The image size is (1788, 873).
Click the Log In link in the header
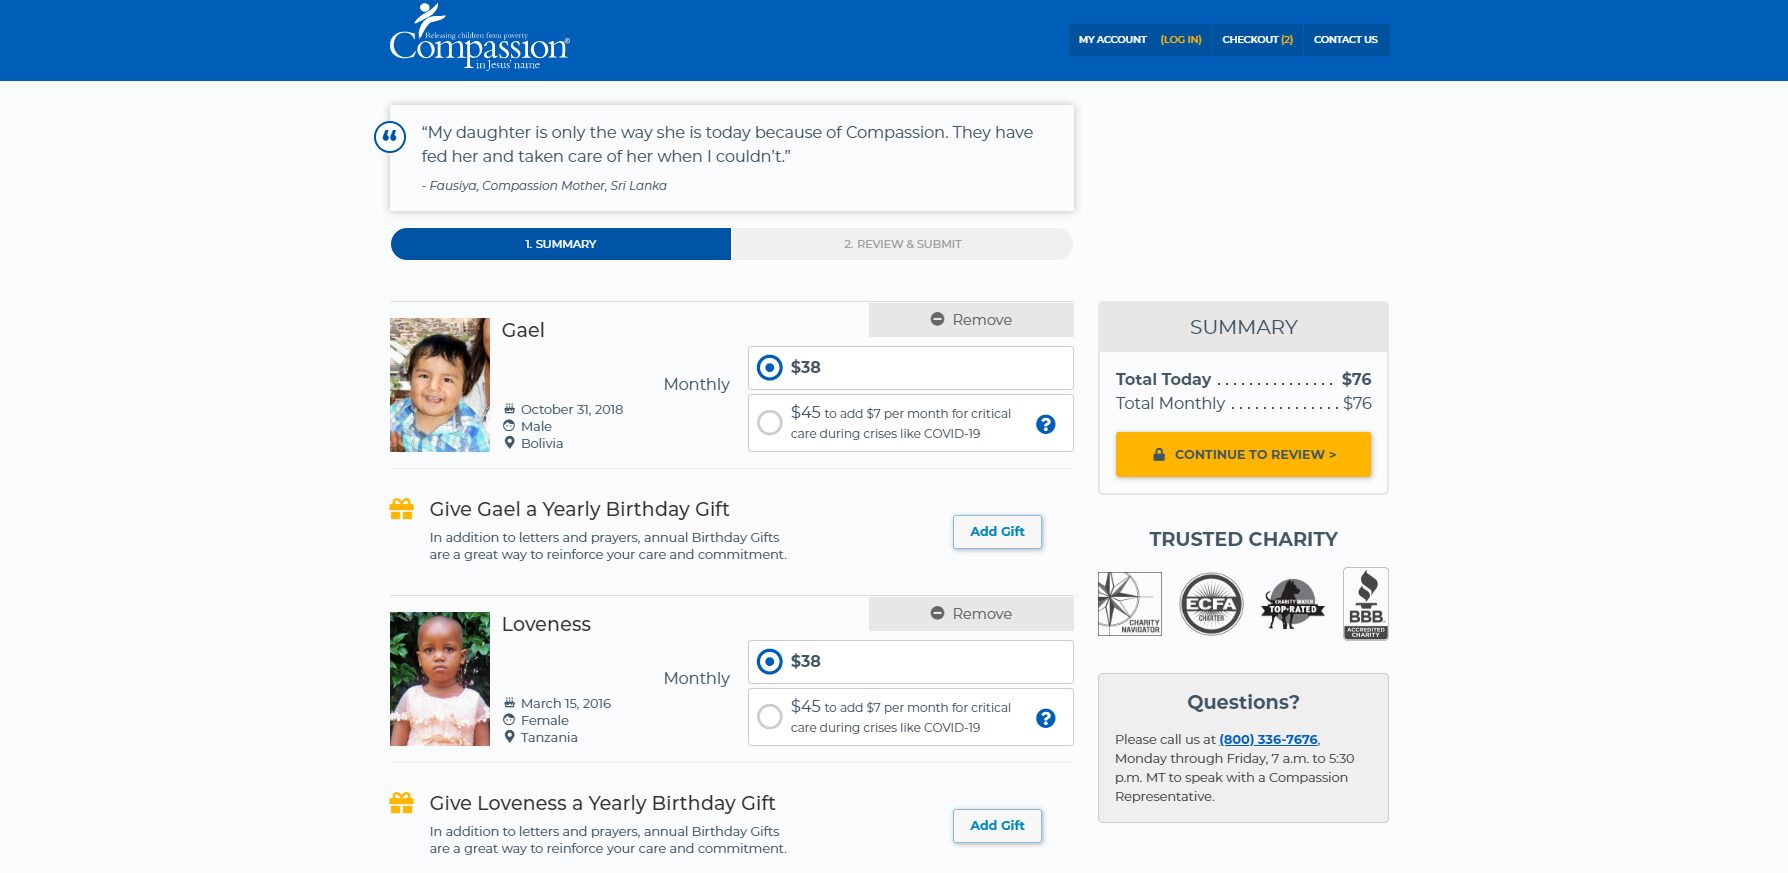1181,40
